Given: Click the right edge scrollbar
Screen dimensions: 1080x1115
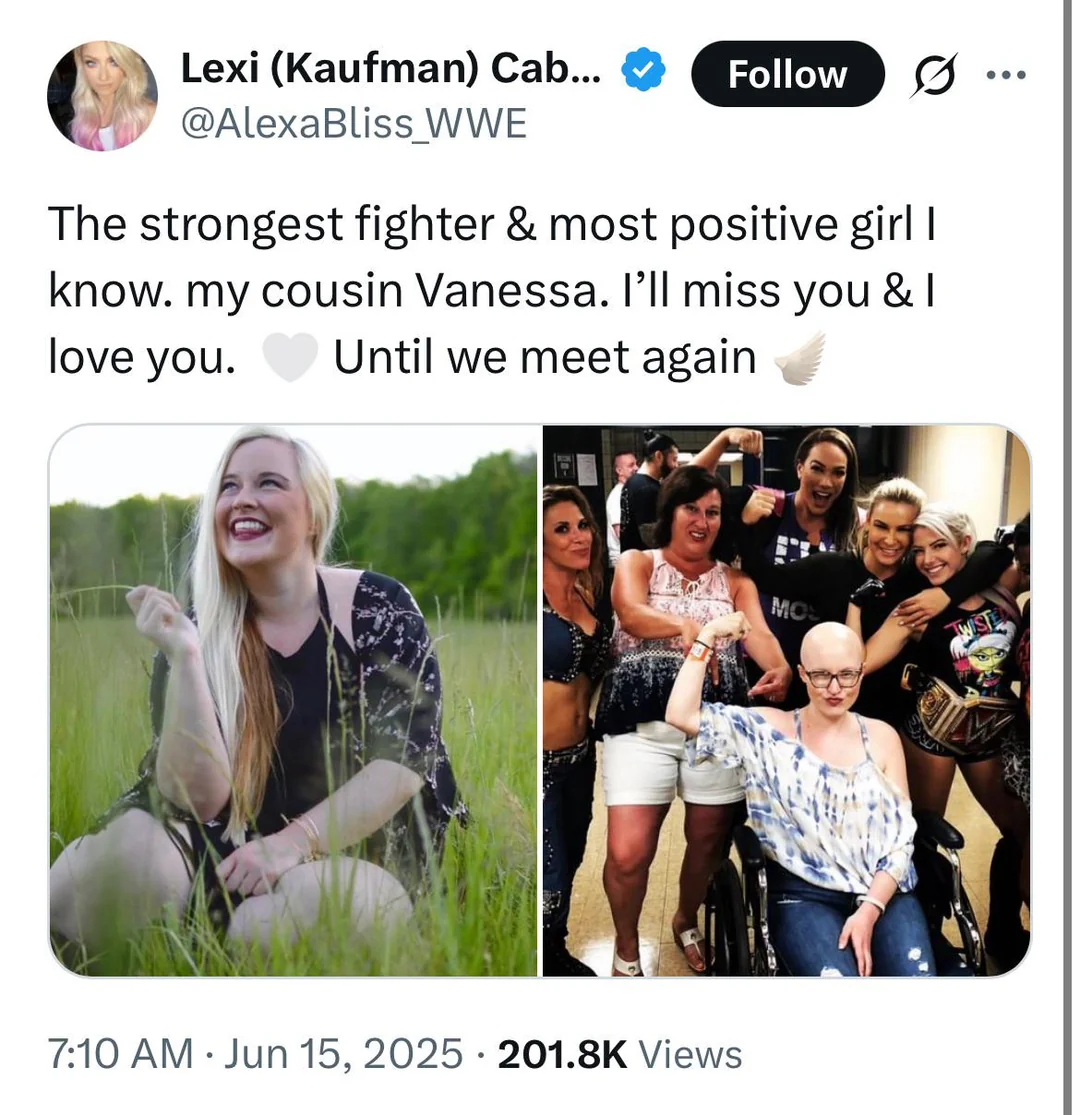Looking at the screenshot, I should pyautogui.click(x=1067, y=558).
